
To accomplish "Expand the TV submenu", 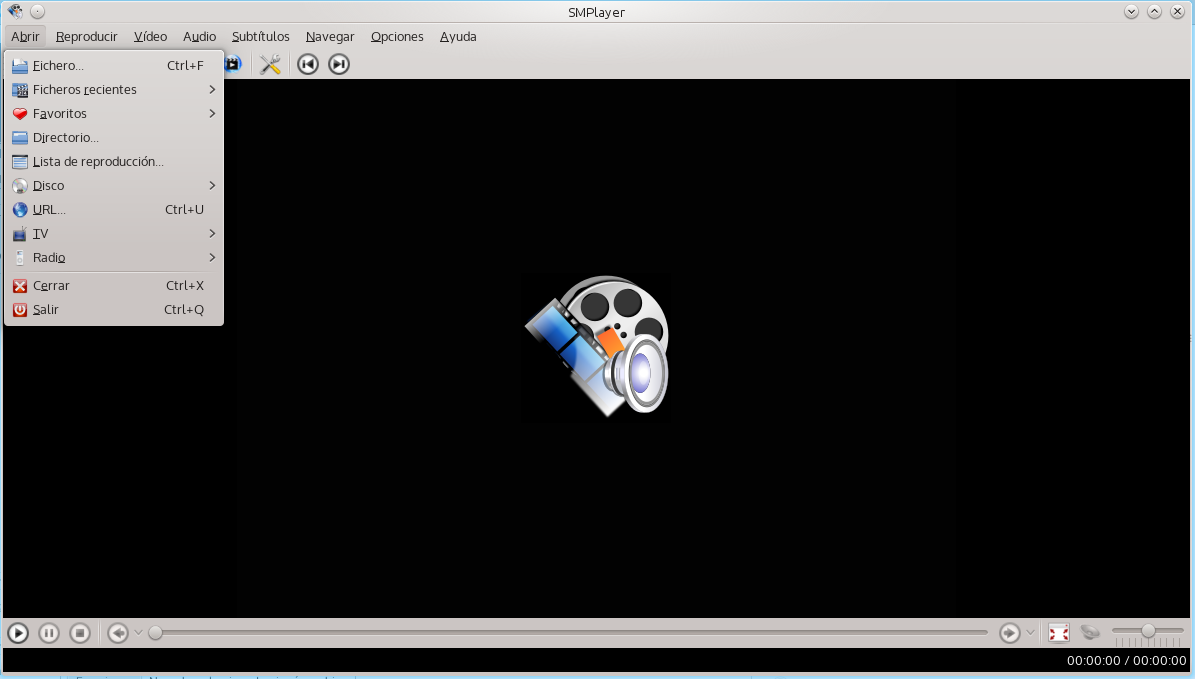I will coord(114,234).
